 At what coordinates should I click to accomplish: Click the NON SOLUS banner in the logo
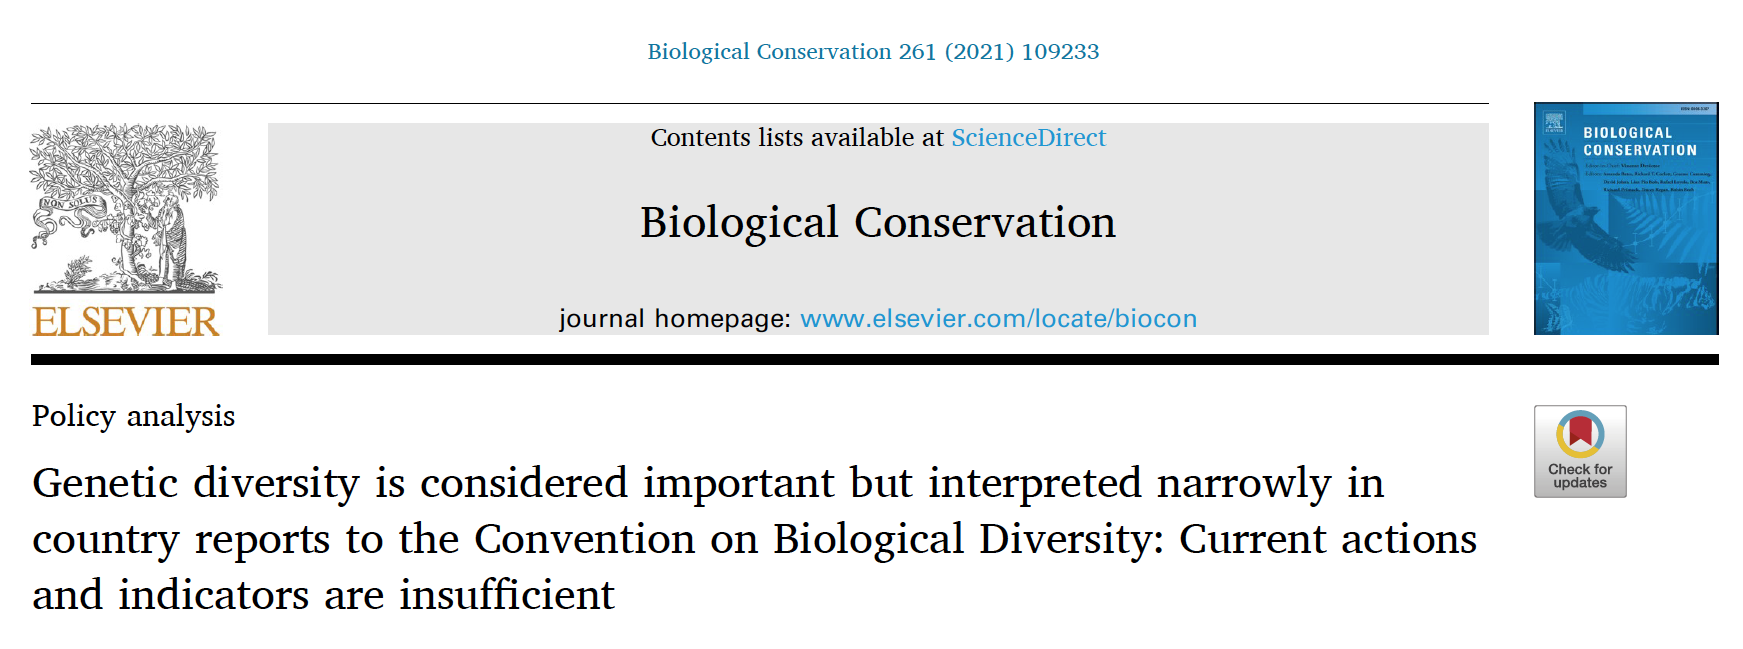tap(68, 204)
